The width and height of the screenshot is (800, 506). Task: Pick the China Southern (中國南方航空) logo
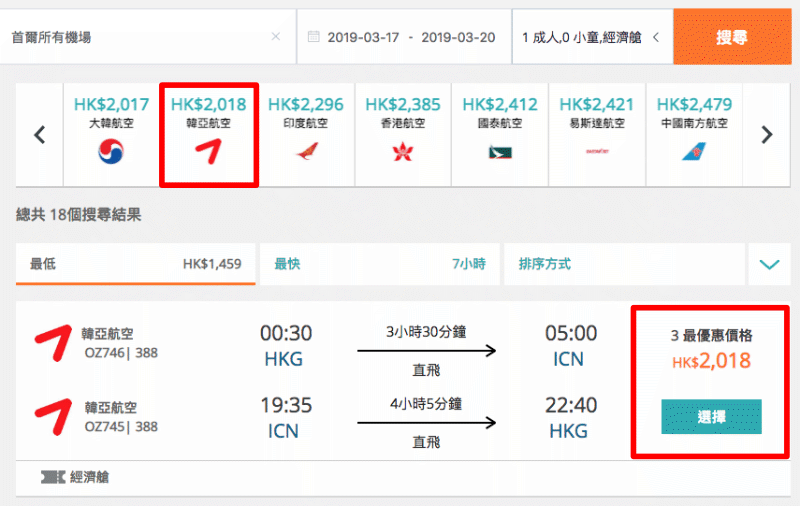pyautogui.click(x=694, y=151)
